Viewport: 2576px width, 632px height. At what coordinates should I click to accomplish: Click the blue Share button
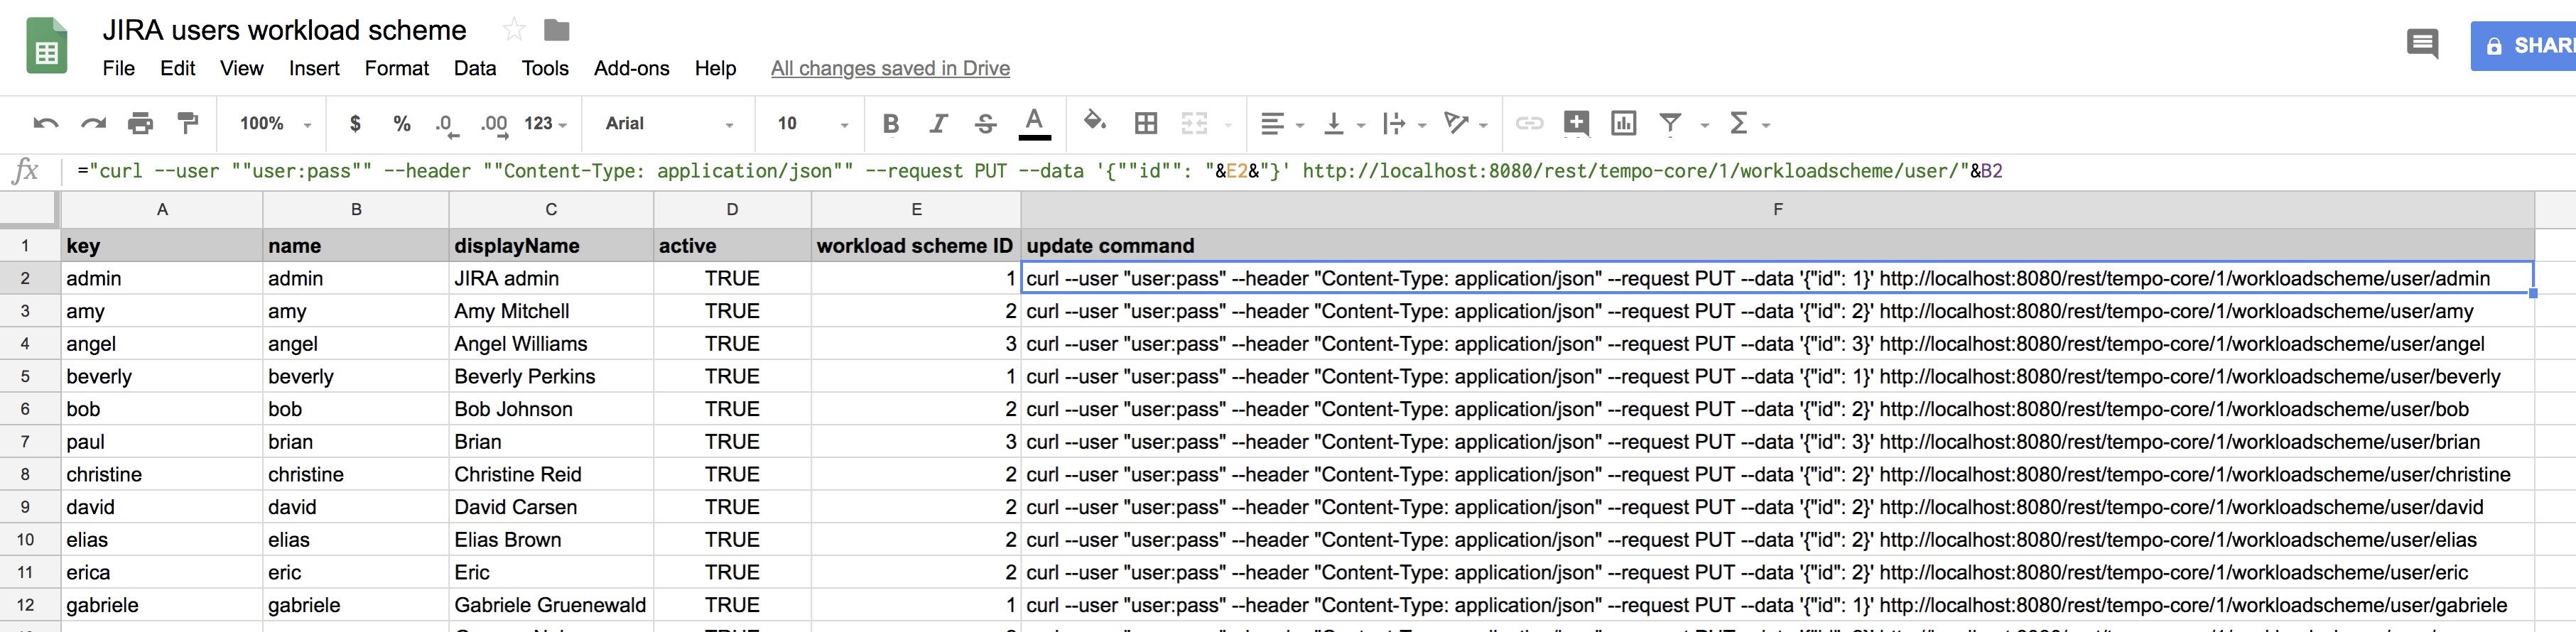pos(2526,46)
